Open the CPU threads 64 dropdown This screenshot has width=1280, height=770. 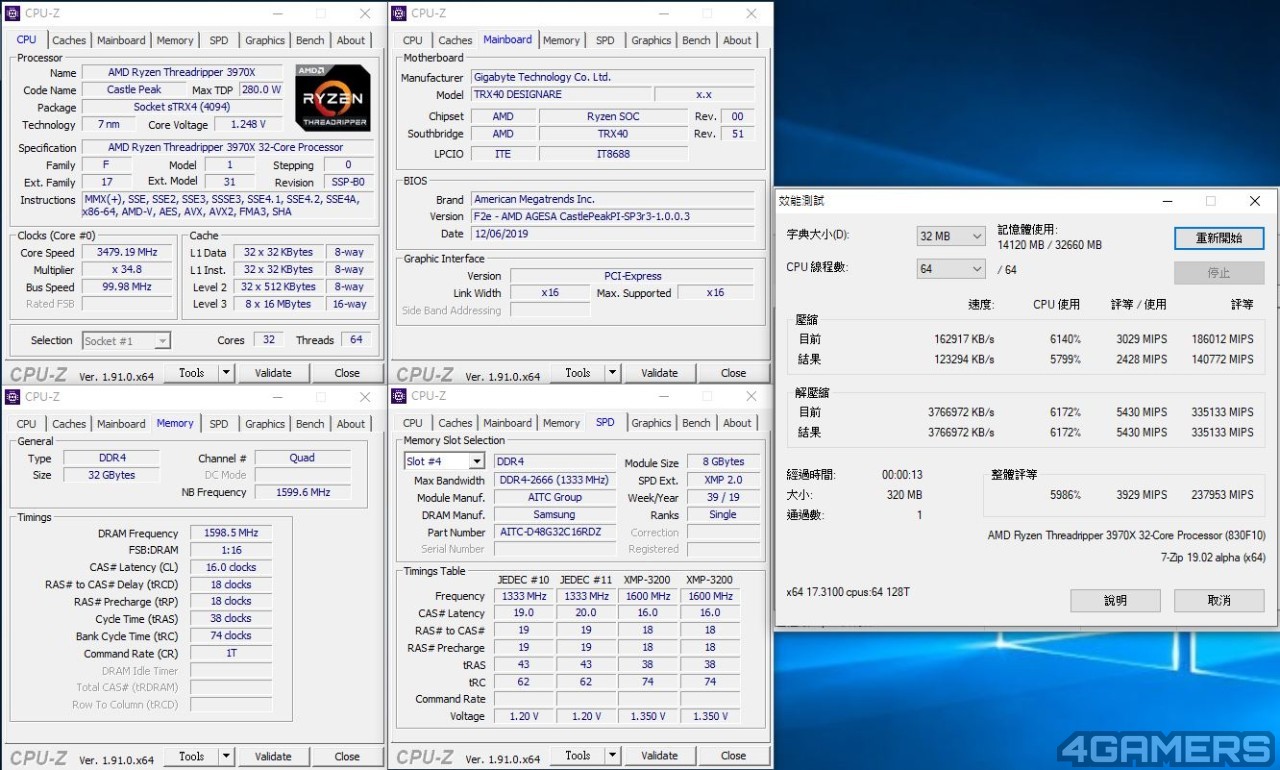tap(976, 268)
